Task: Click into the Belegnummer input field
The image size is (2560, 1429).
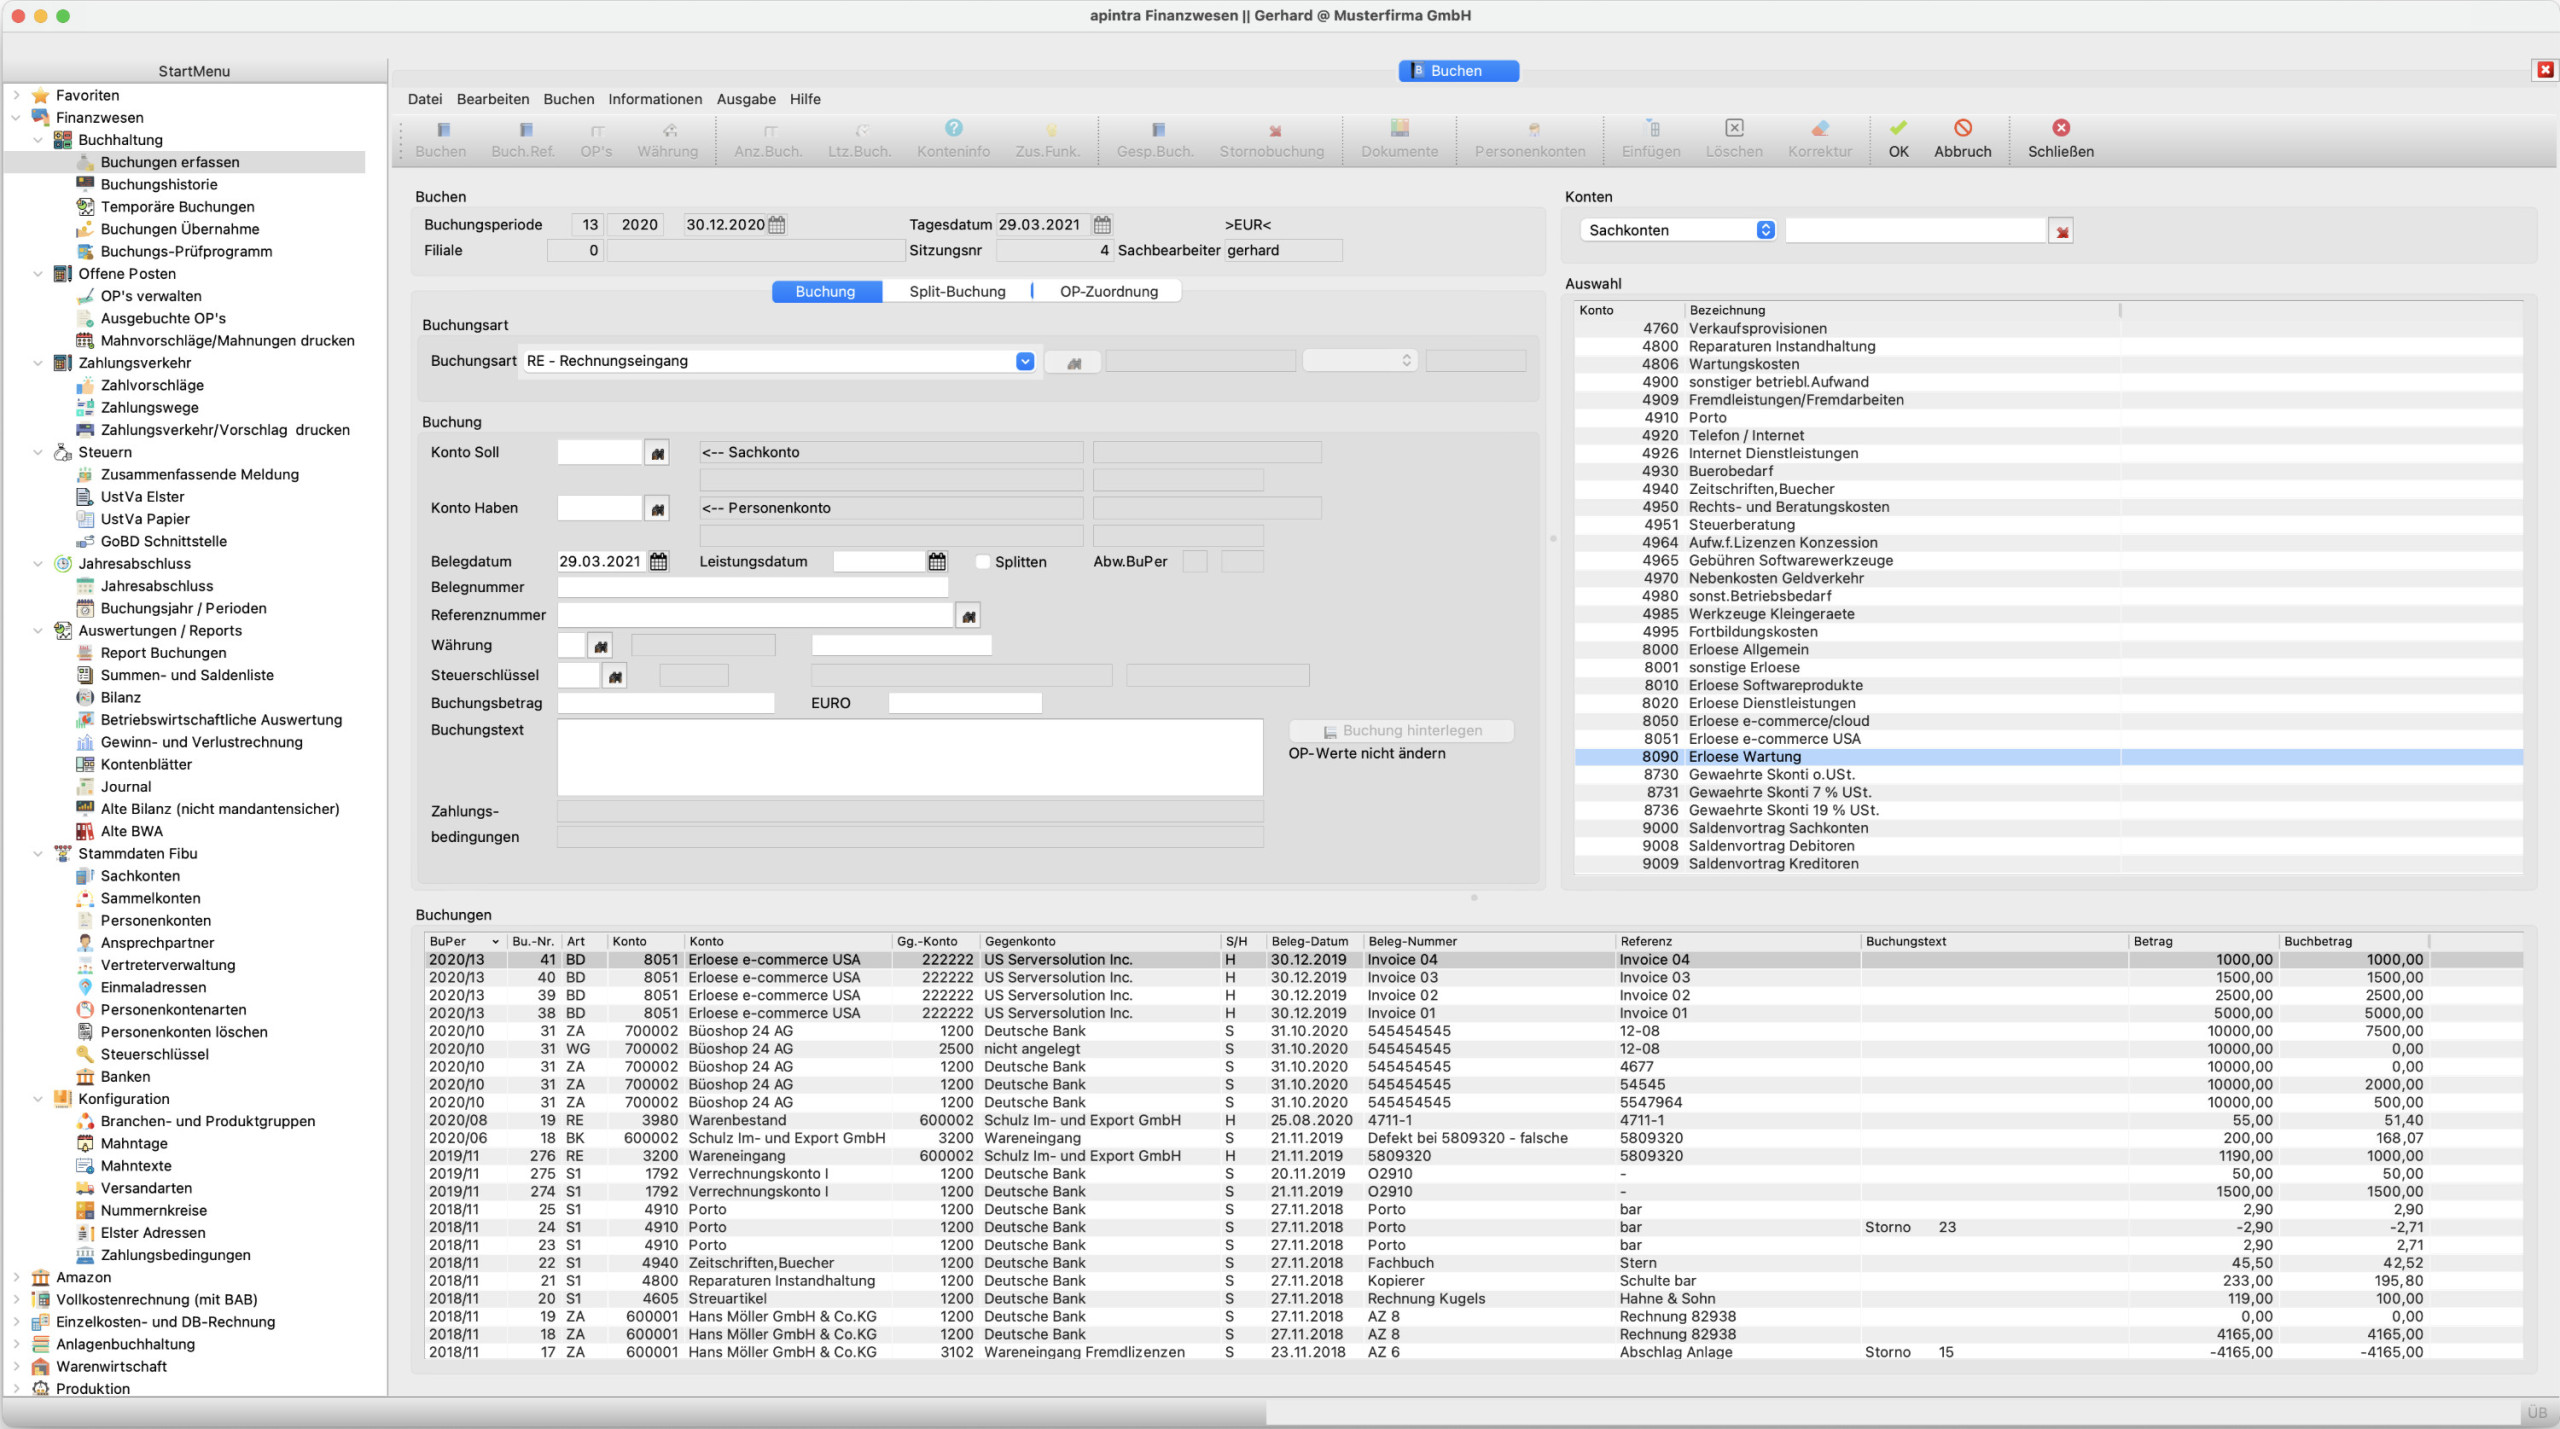Action: (x=752, y=588)
